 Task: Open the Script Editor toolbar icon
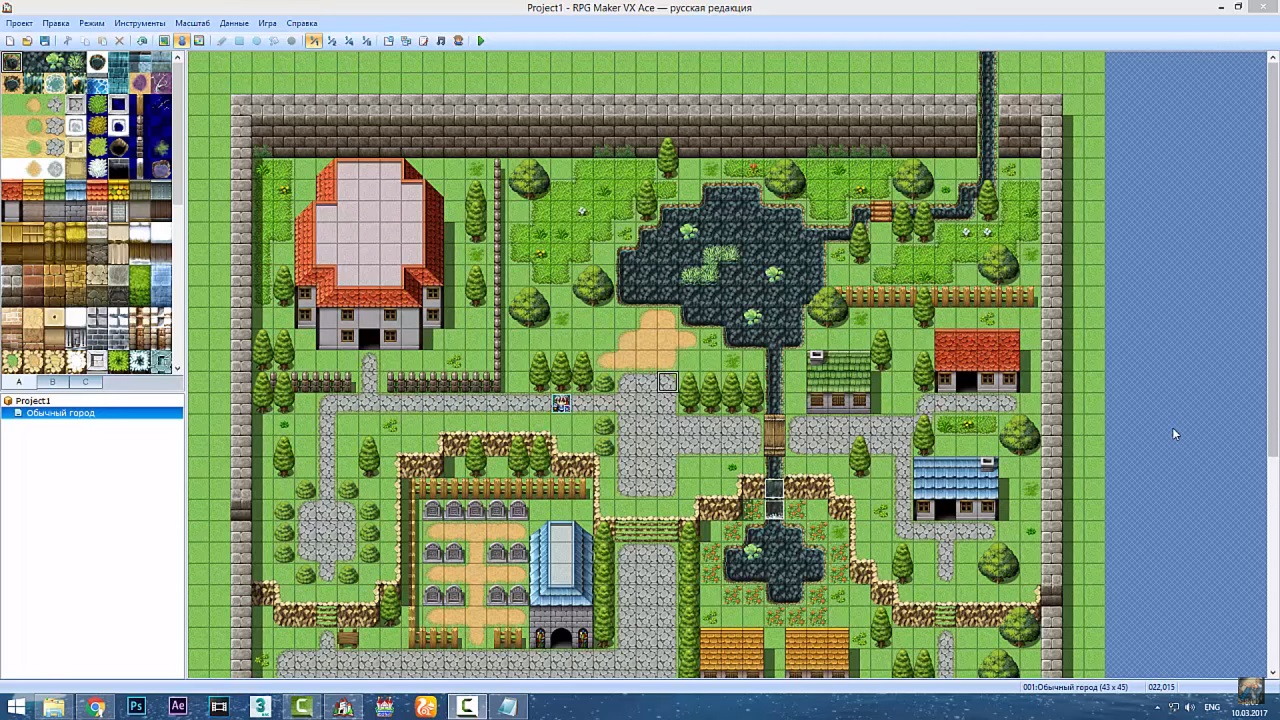[x=423, y=41]
